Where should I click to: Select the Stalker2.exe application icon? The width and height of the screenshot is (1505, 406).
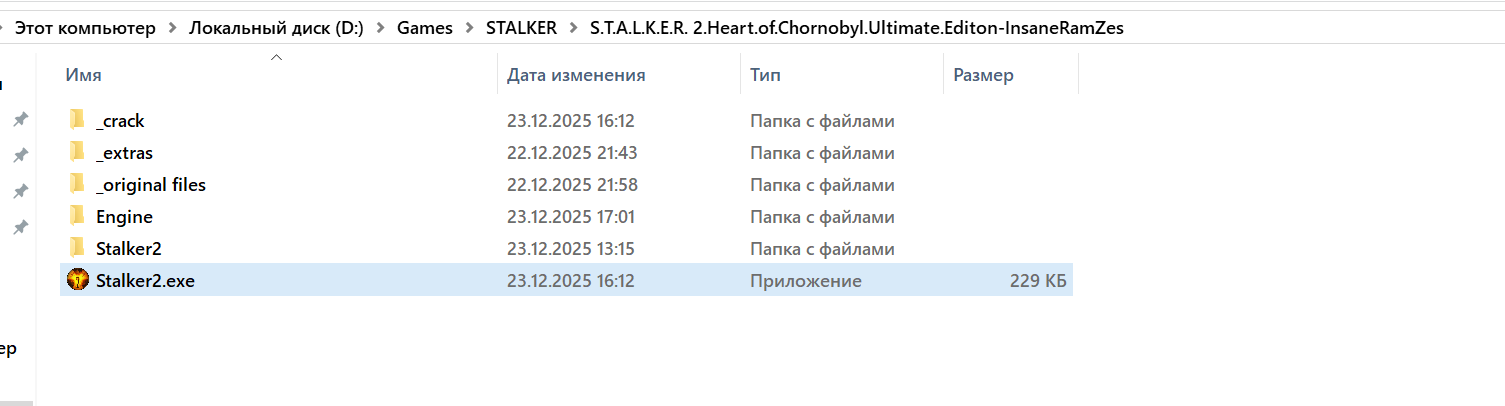(x=77, y=281)
